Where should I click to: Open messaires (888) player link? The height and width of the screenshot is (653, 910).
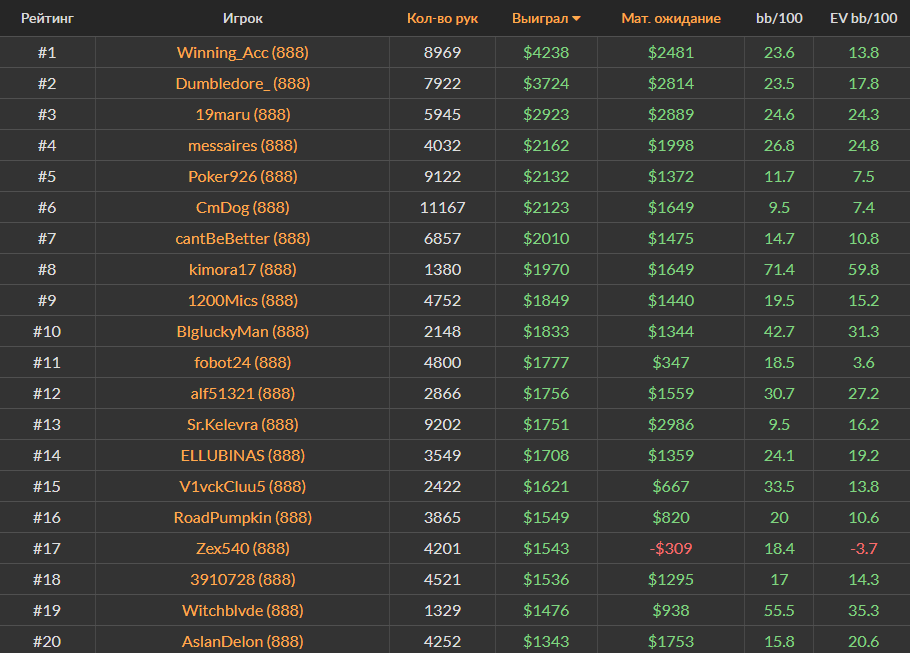tap(243, 146)
